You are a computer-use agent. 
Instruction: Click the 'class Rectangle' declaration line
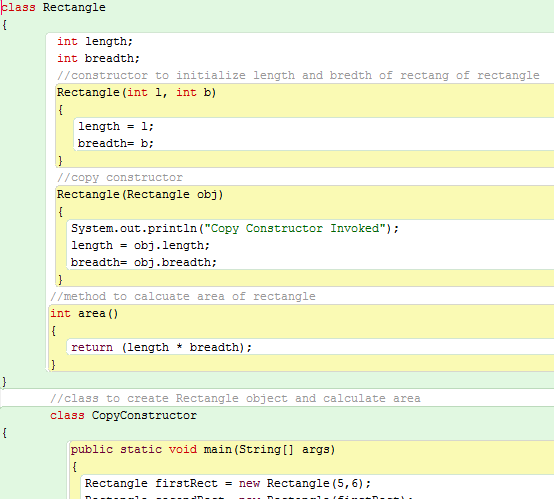[54, 7]
